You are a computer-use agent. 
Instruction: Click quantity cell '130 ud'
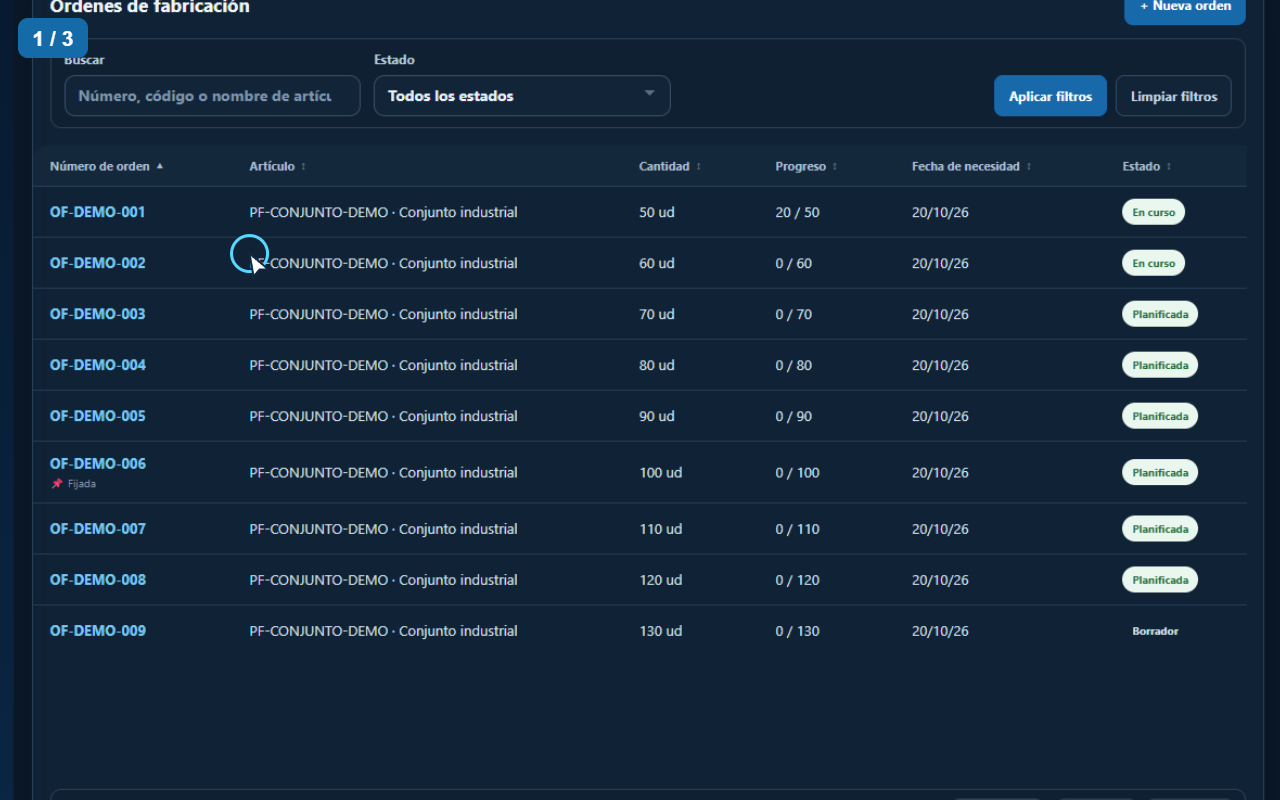(660, 631)
